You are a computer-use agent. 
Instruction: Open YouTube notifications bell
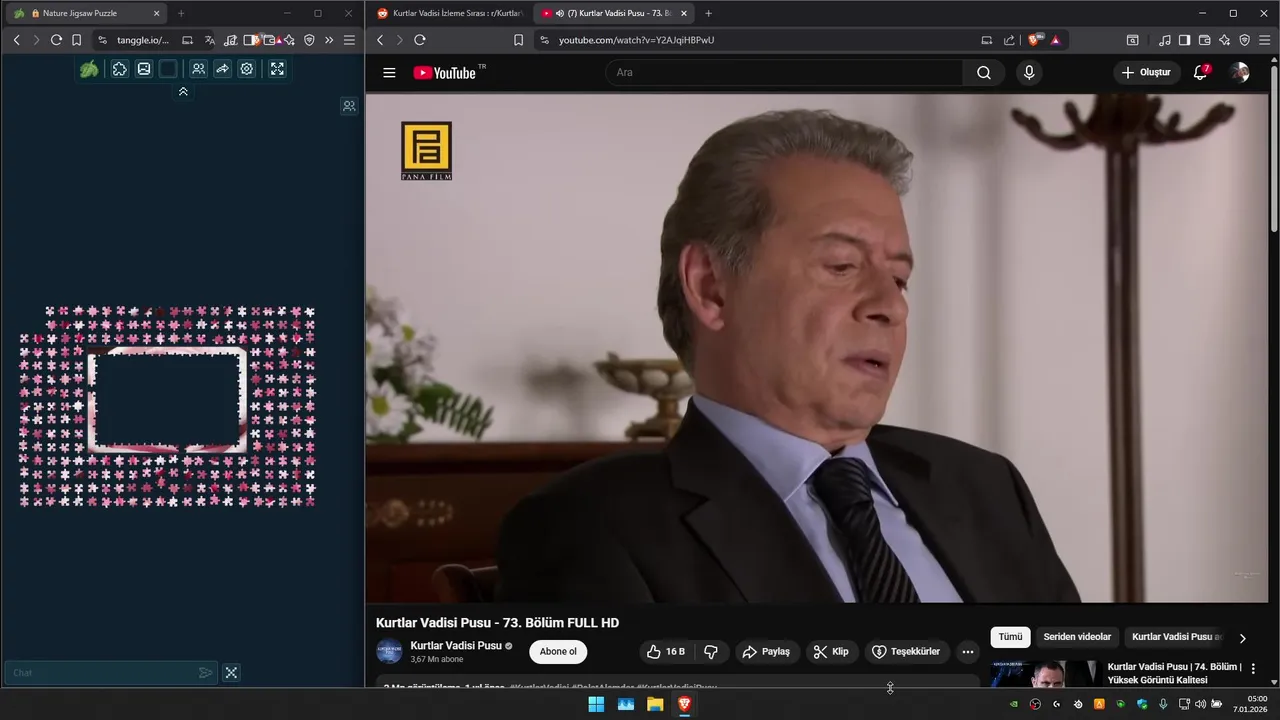(x=1201, y=72)
